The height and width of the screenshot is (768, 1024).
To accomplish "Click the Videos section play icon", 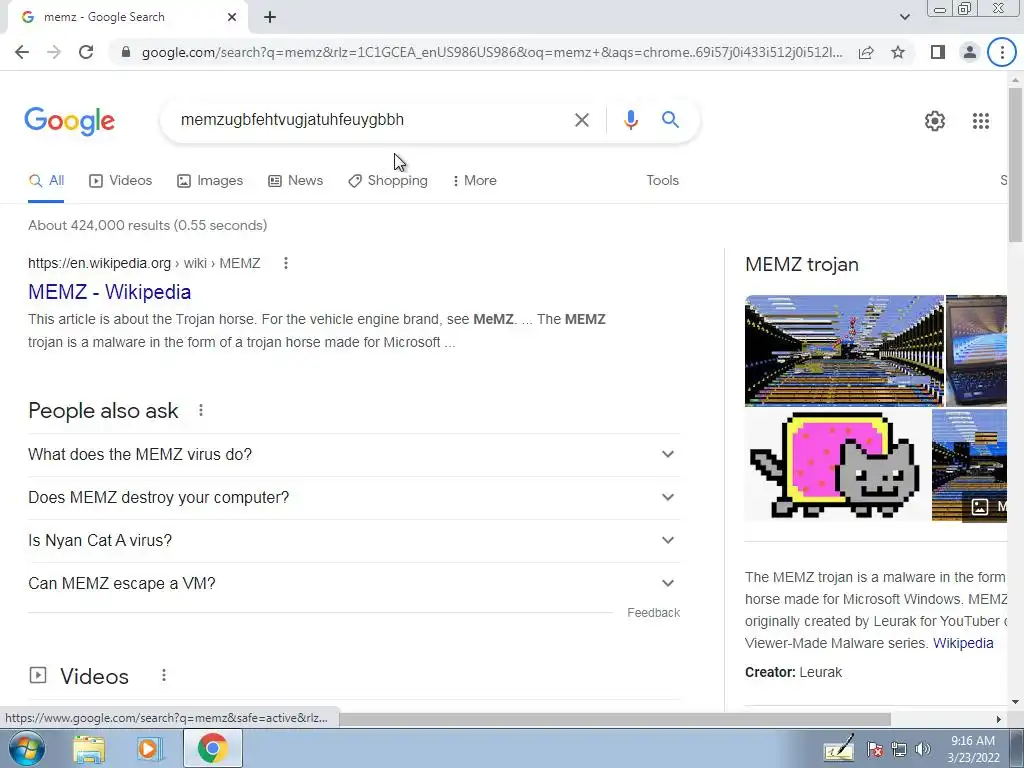I will (38, 675).
